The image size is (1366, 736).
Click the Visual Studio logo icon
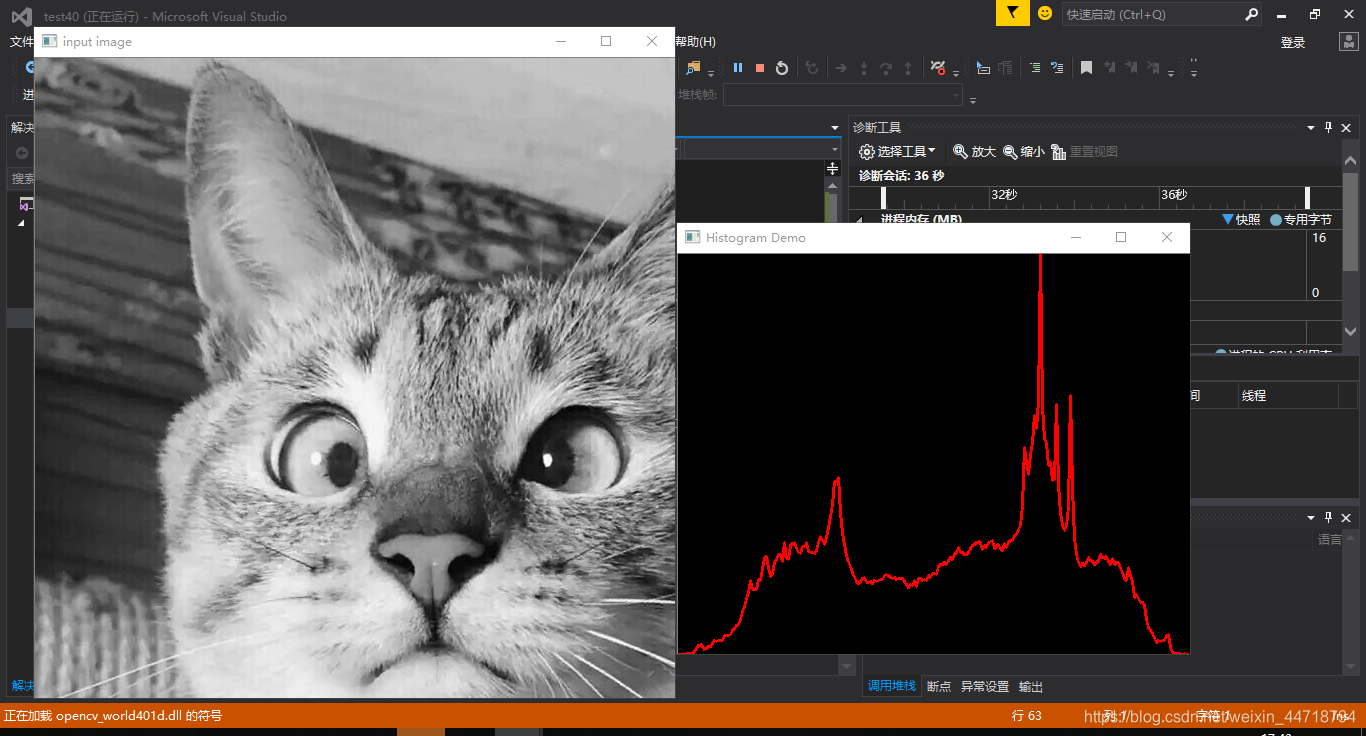(21, 16)
